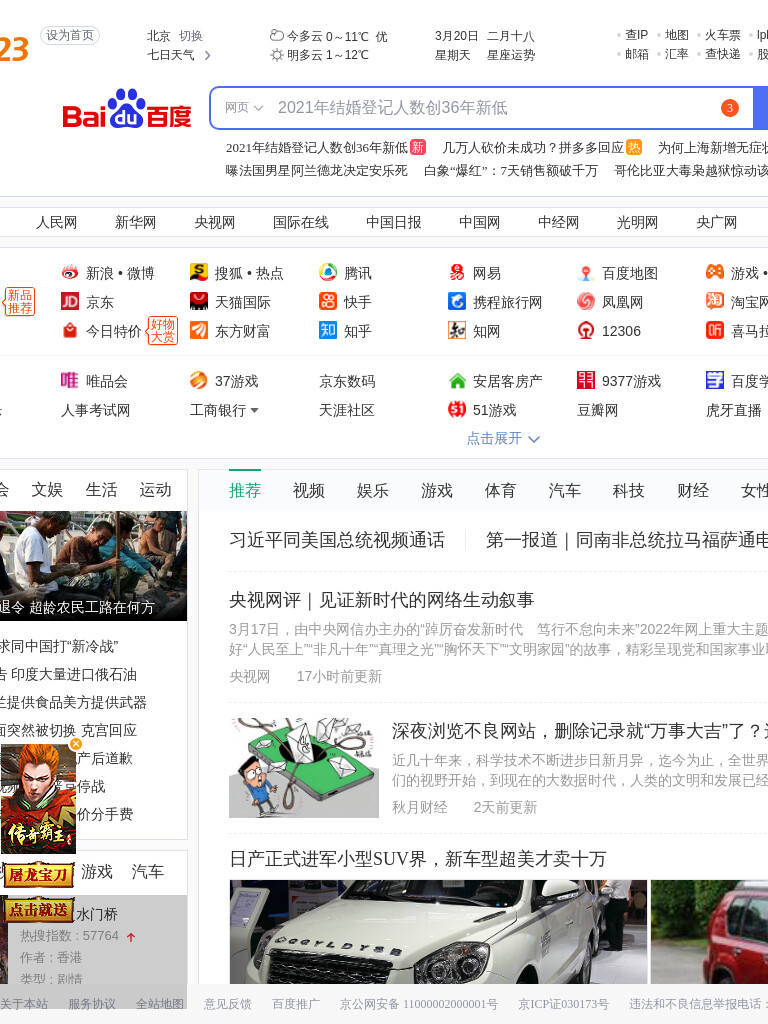Click the 51游戏 icon
Image resolution: width=768 pixels, height=1024 pixels.
click(457, 409)
